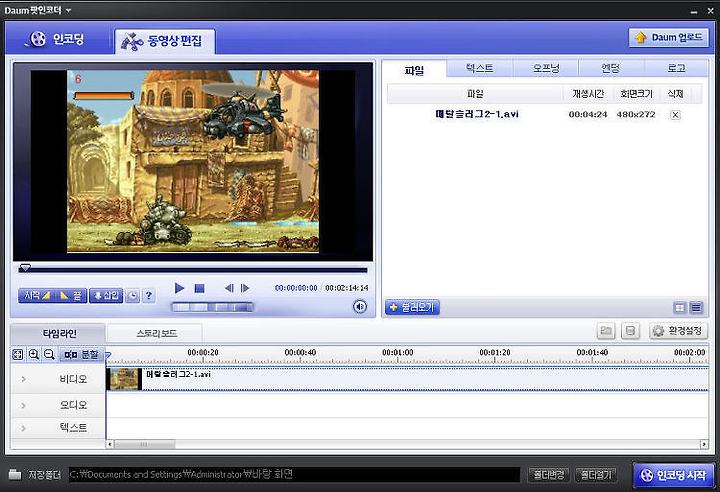Step forward one frame
Screen dimensions: 720x492
(245, 288)
